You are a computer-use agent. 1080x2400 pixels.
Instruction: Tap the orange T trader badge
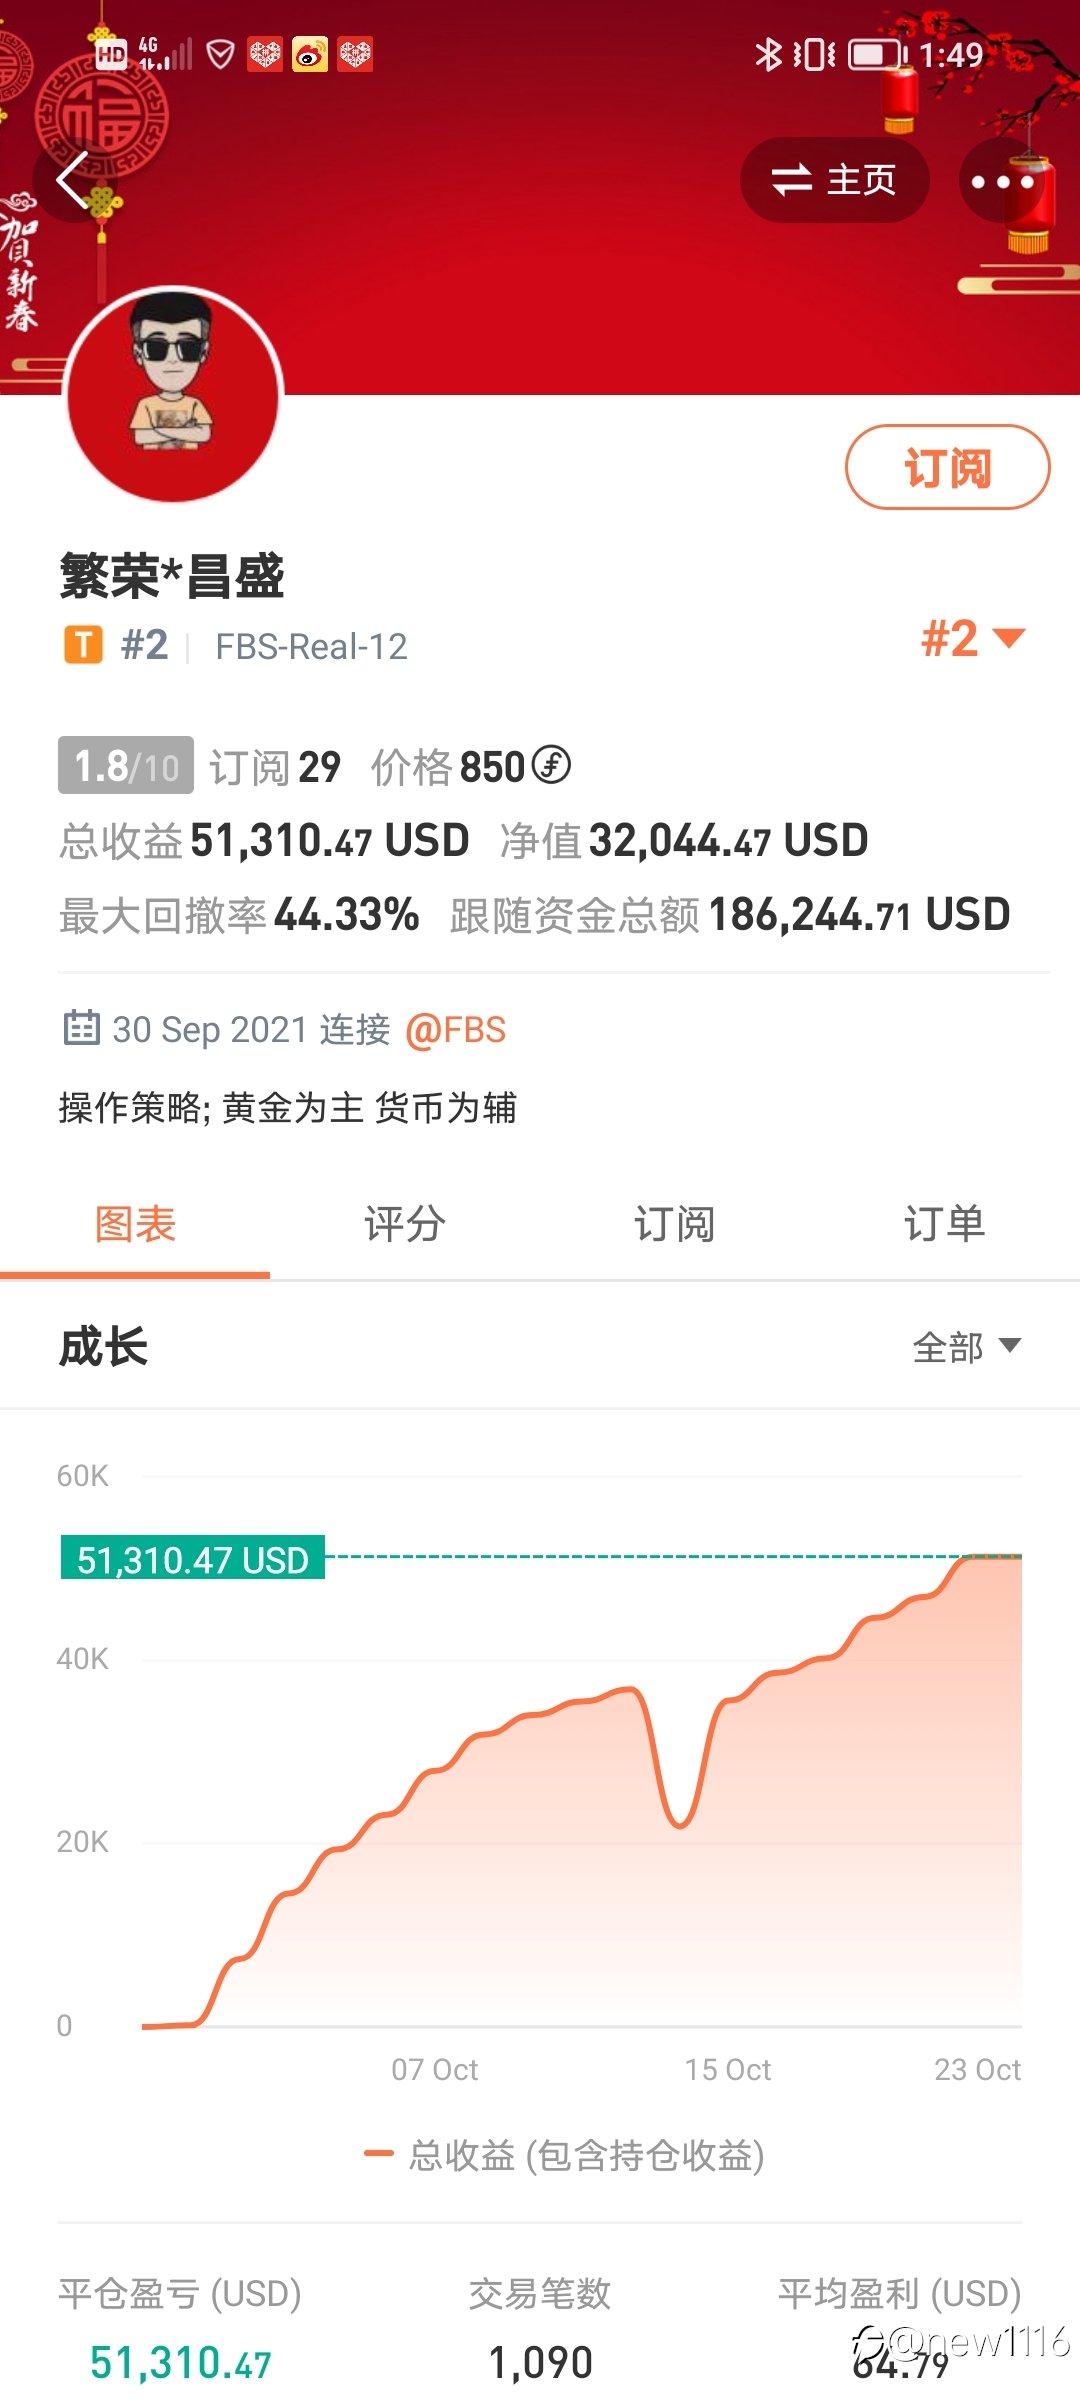(84, 645)
